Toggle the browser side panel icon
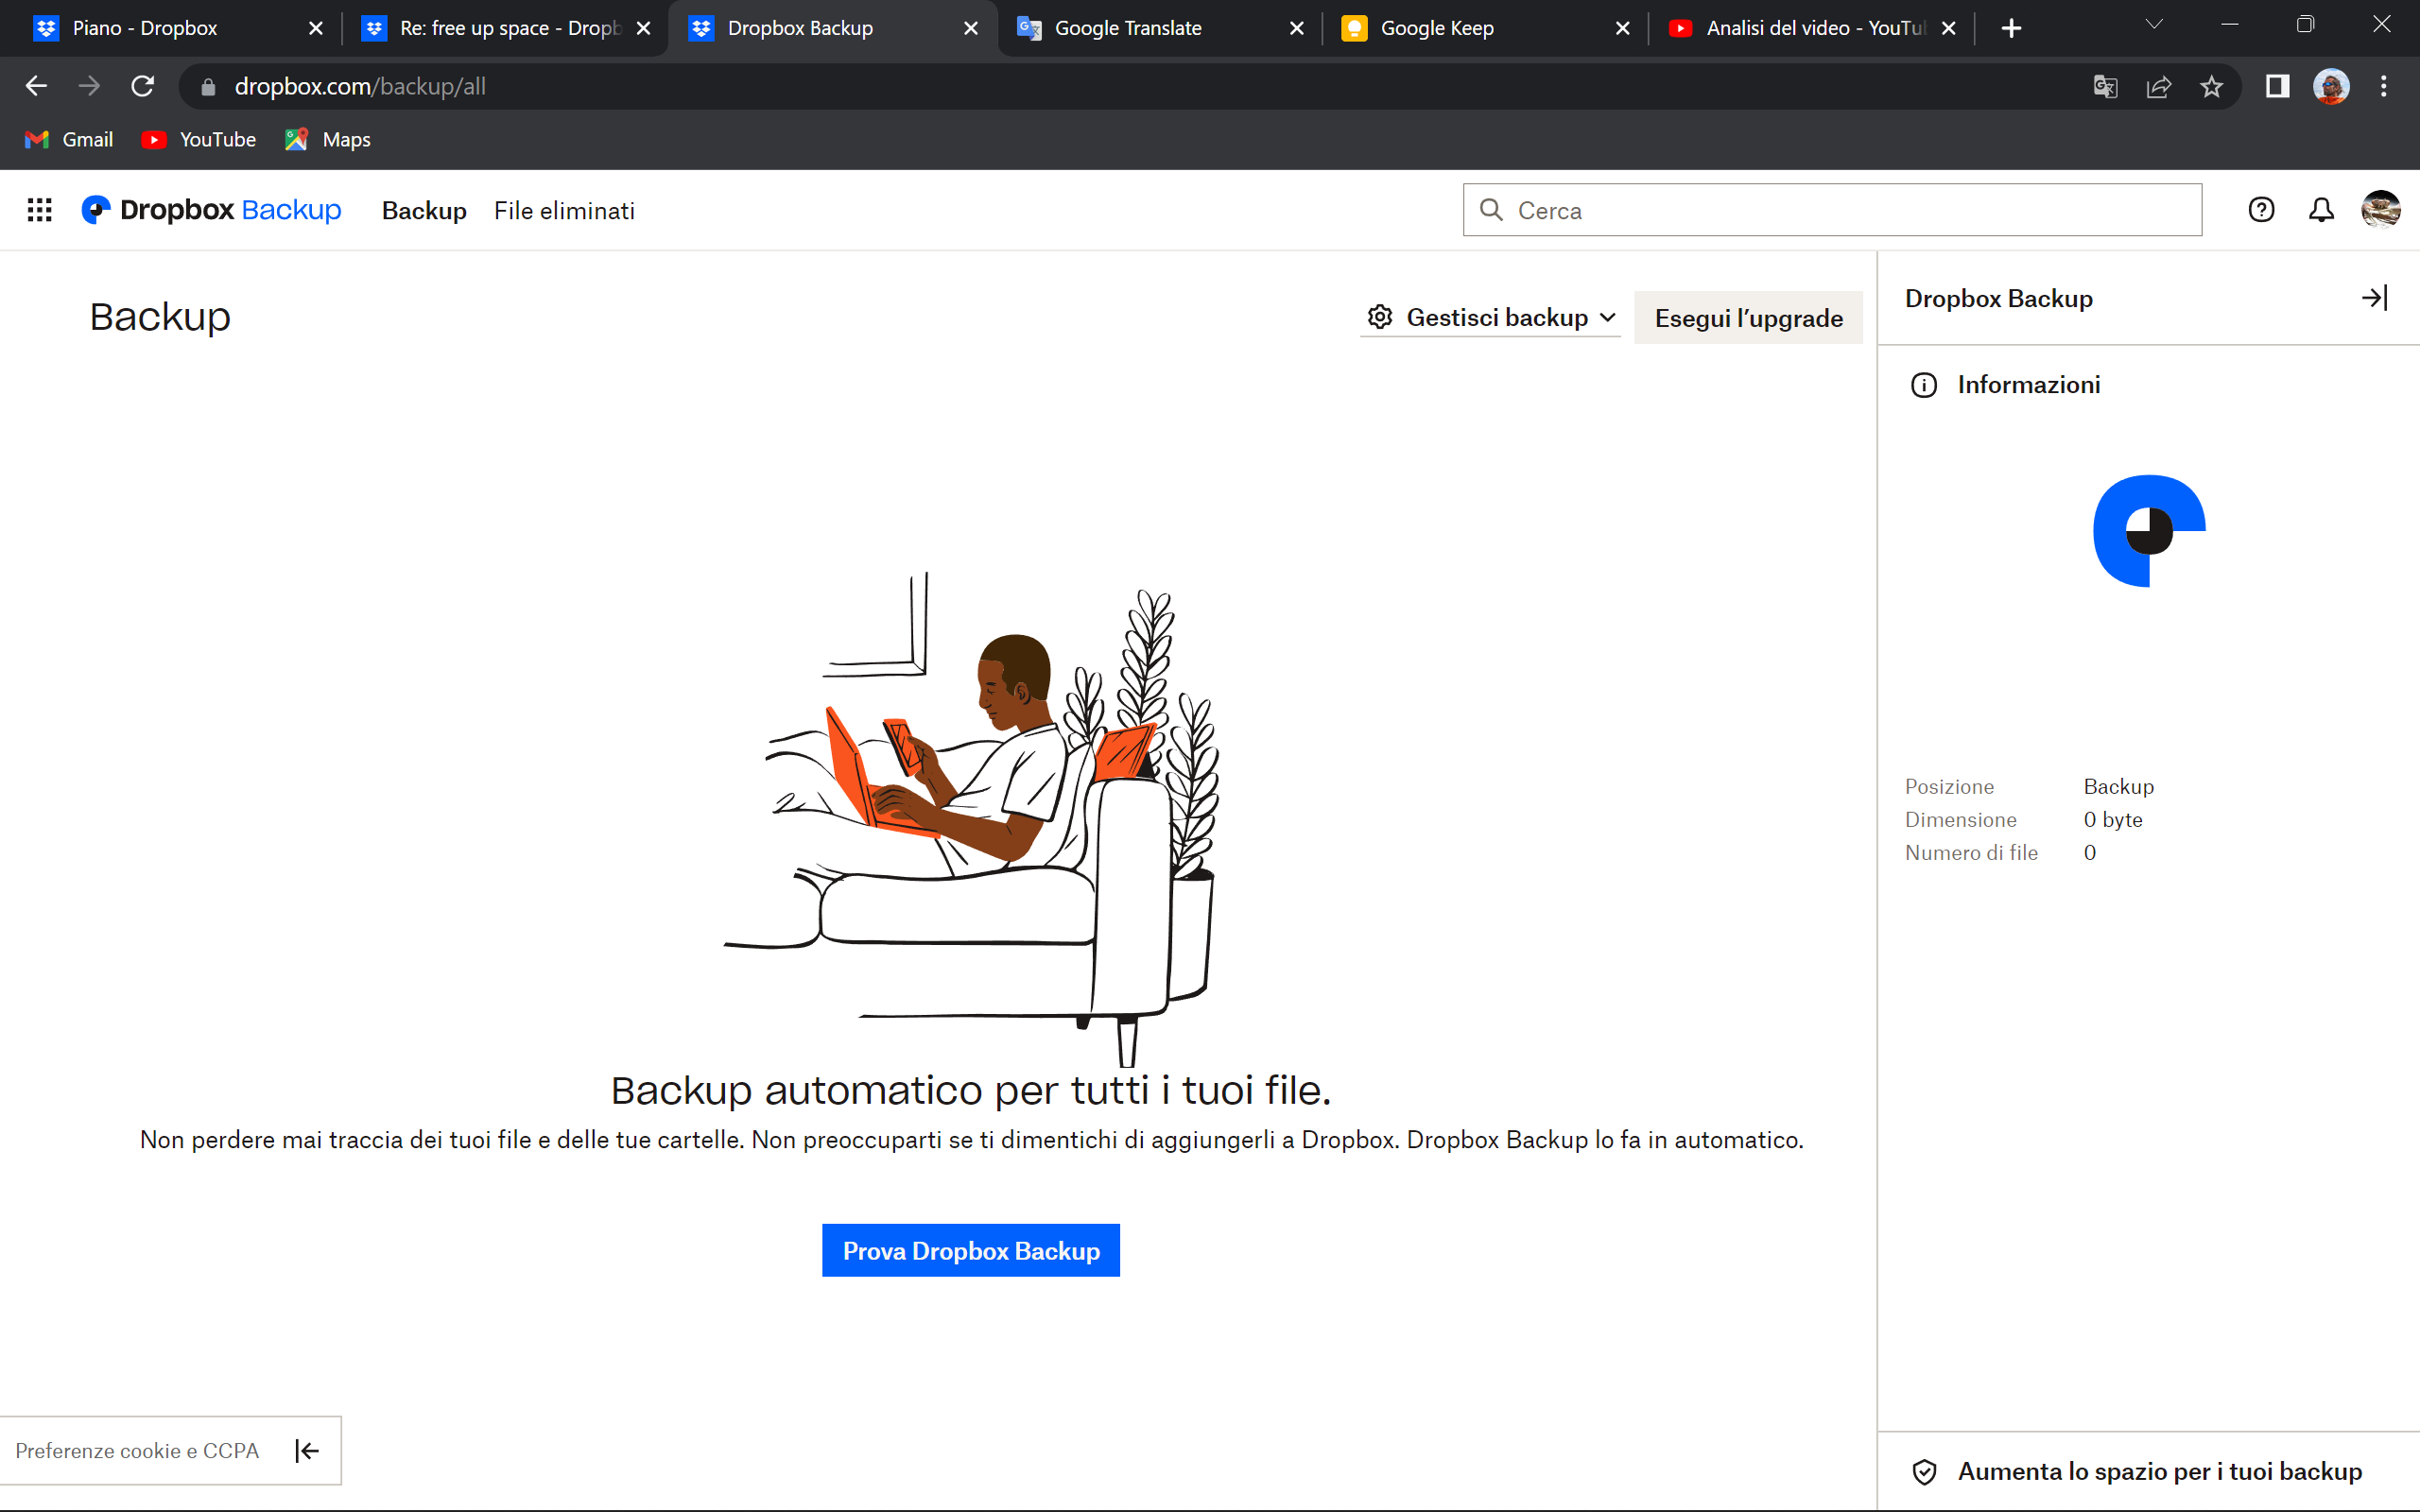 tap(2277, 87)
